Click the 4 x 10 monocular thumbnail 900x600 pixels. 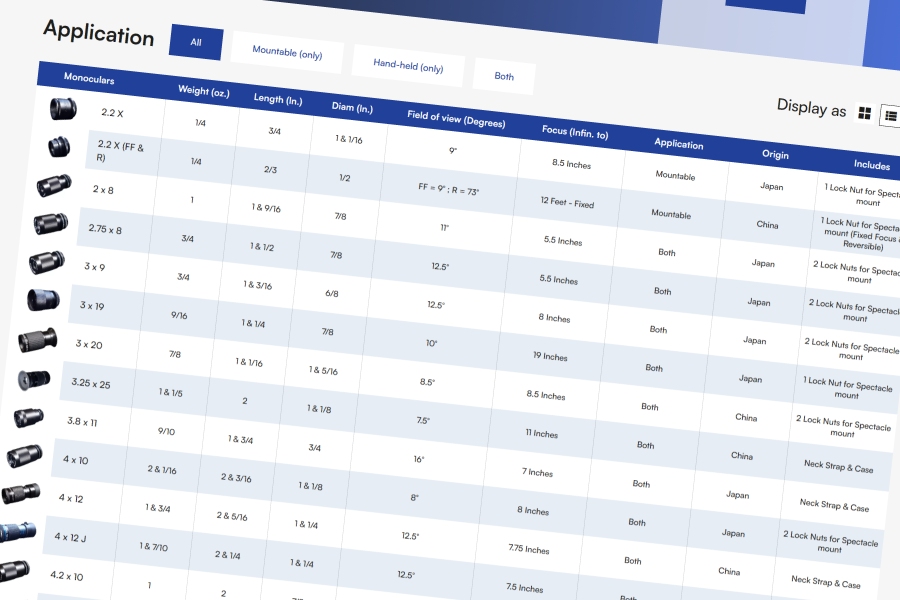coord(25,457)
